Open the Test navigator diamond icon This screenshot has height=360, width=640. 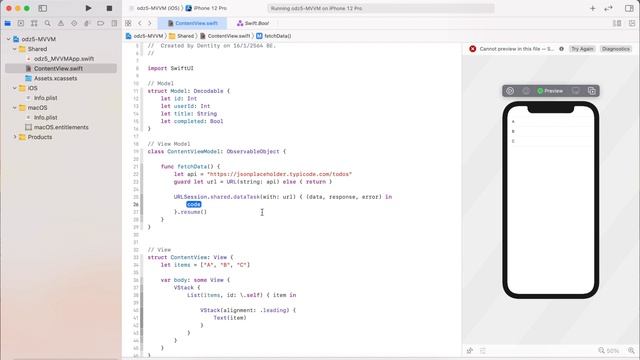click(x=74, y=23)
